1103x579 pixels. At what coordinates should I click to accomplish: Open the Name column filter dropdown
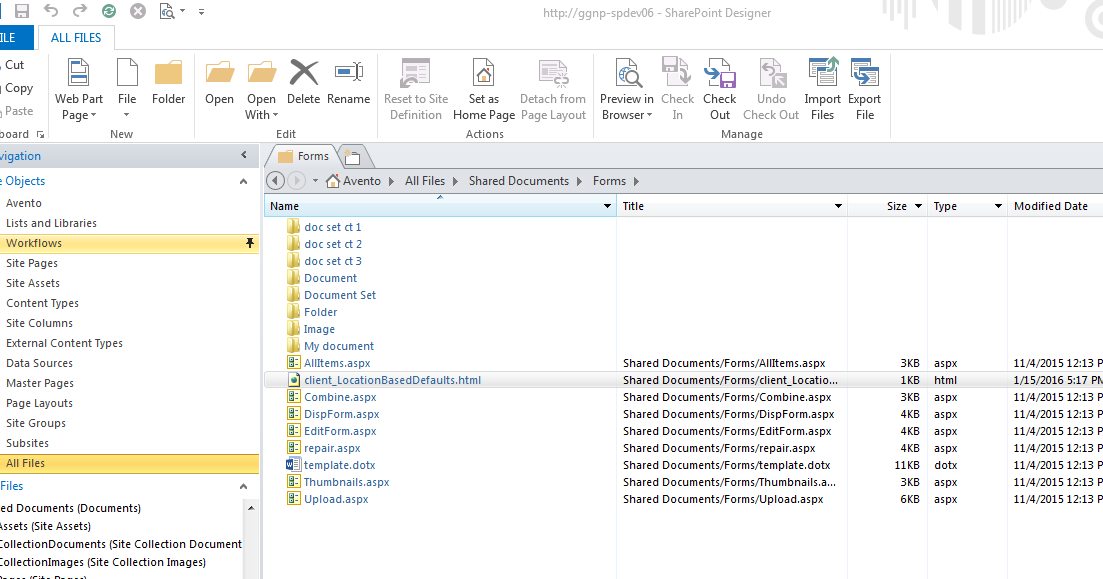tap(606, 205)
